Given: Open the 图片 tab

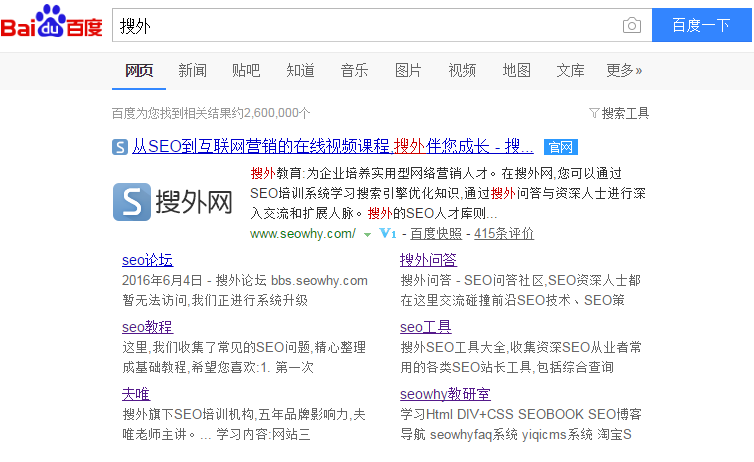Looking at the screenshot, I should tap(408, 71).
